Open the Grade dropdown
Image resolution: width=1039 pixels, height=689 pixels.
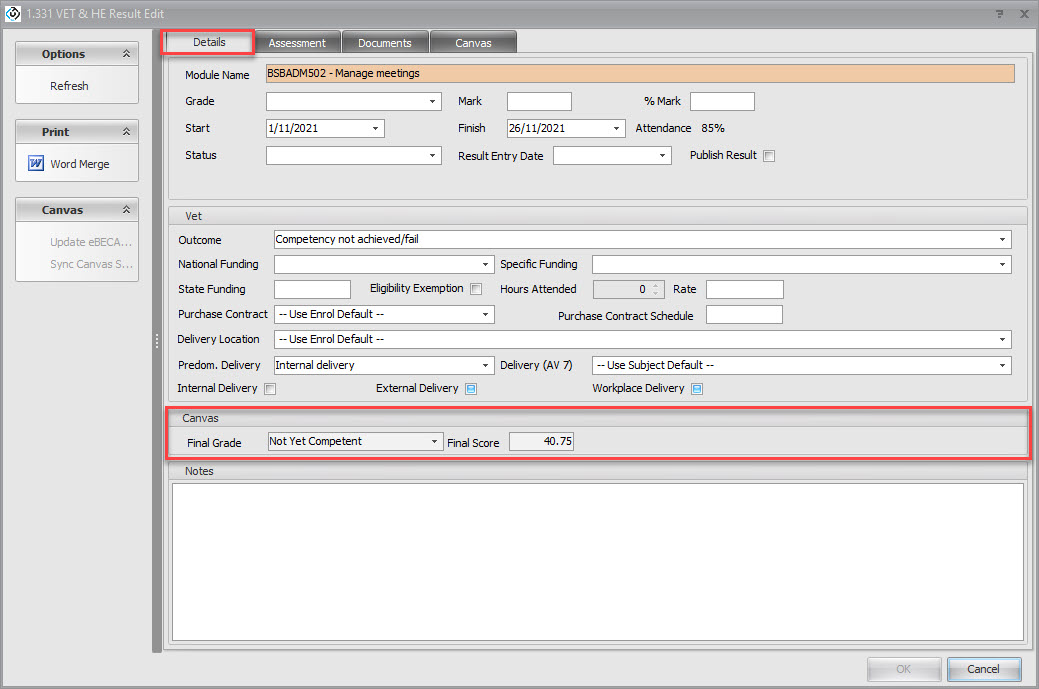433,102
